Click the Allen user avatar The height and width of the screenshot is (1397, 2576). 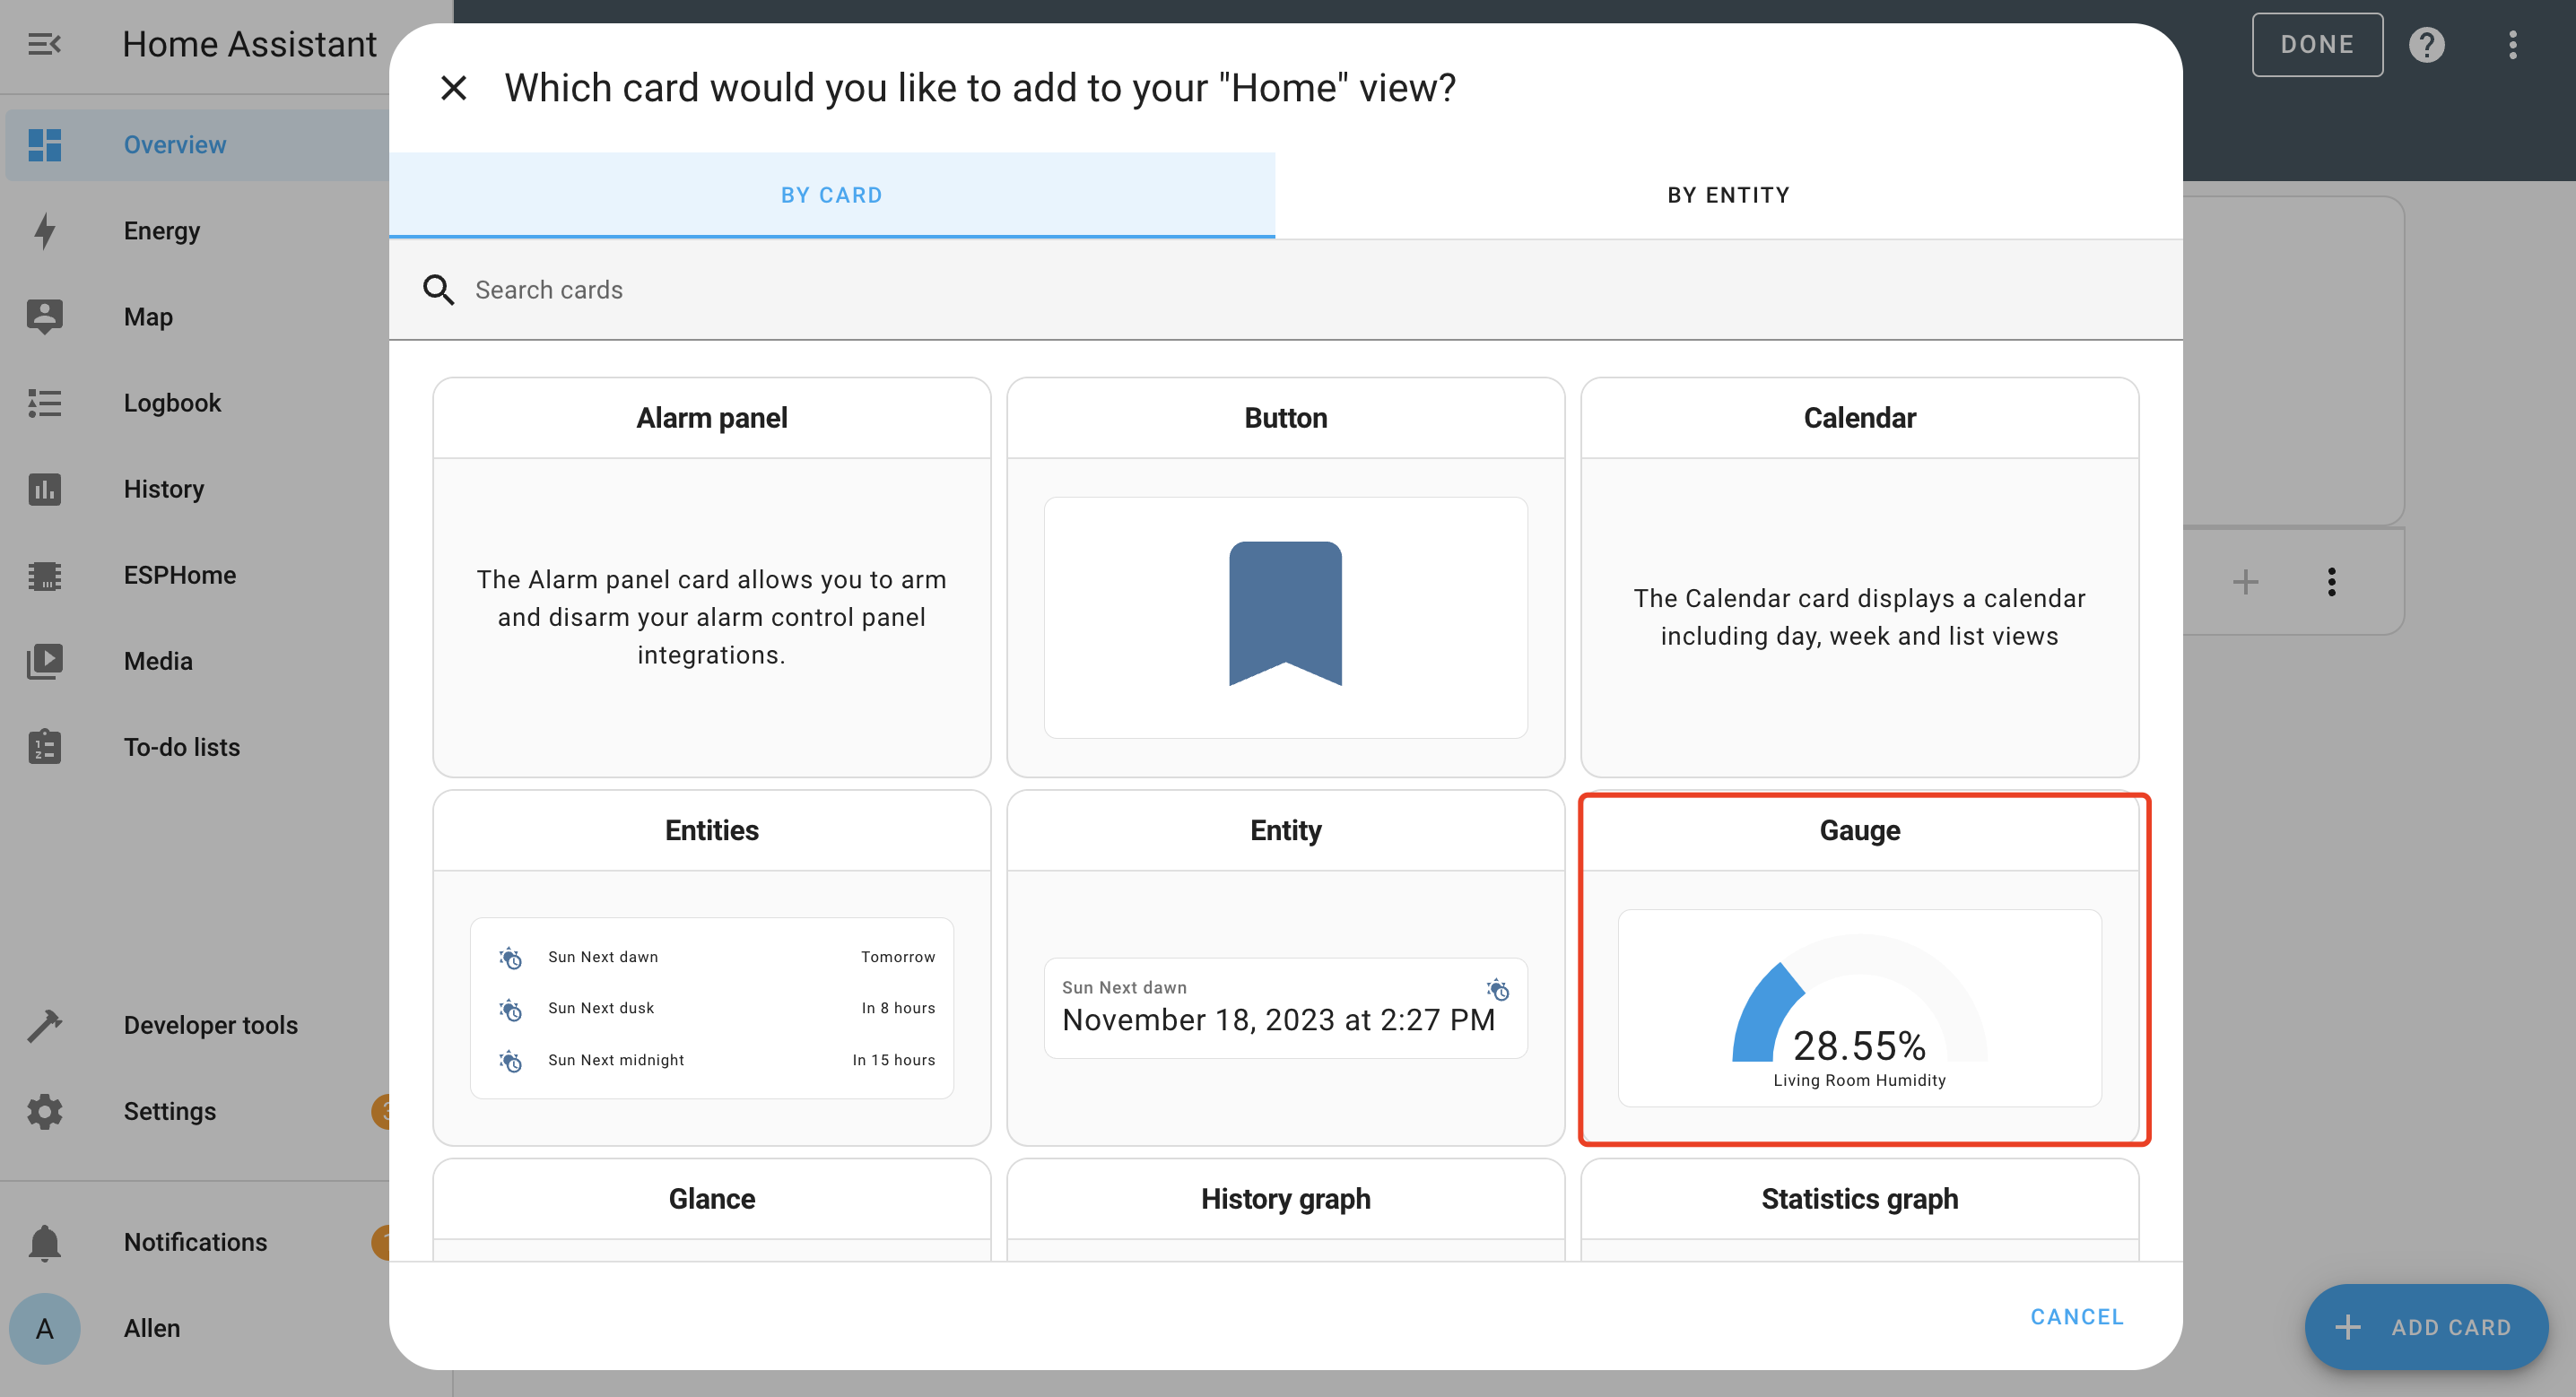44,1328
